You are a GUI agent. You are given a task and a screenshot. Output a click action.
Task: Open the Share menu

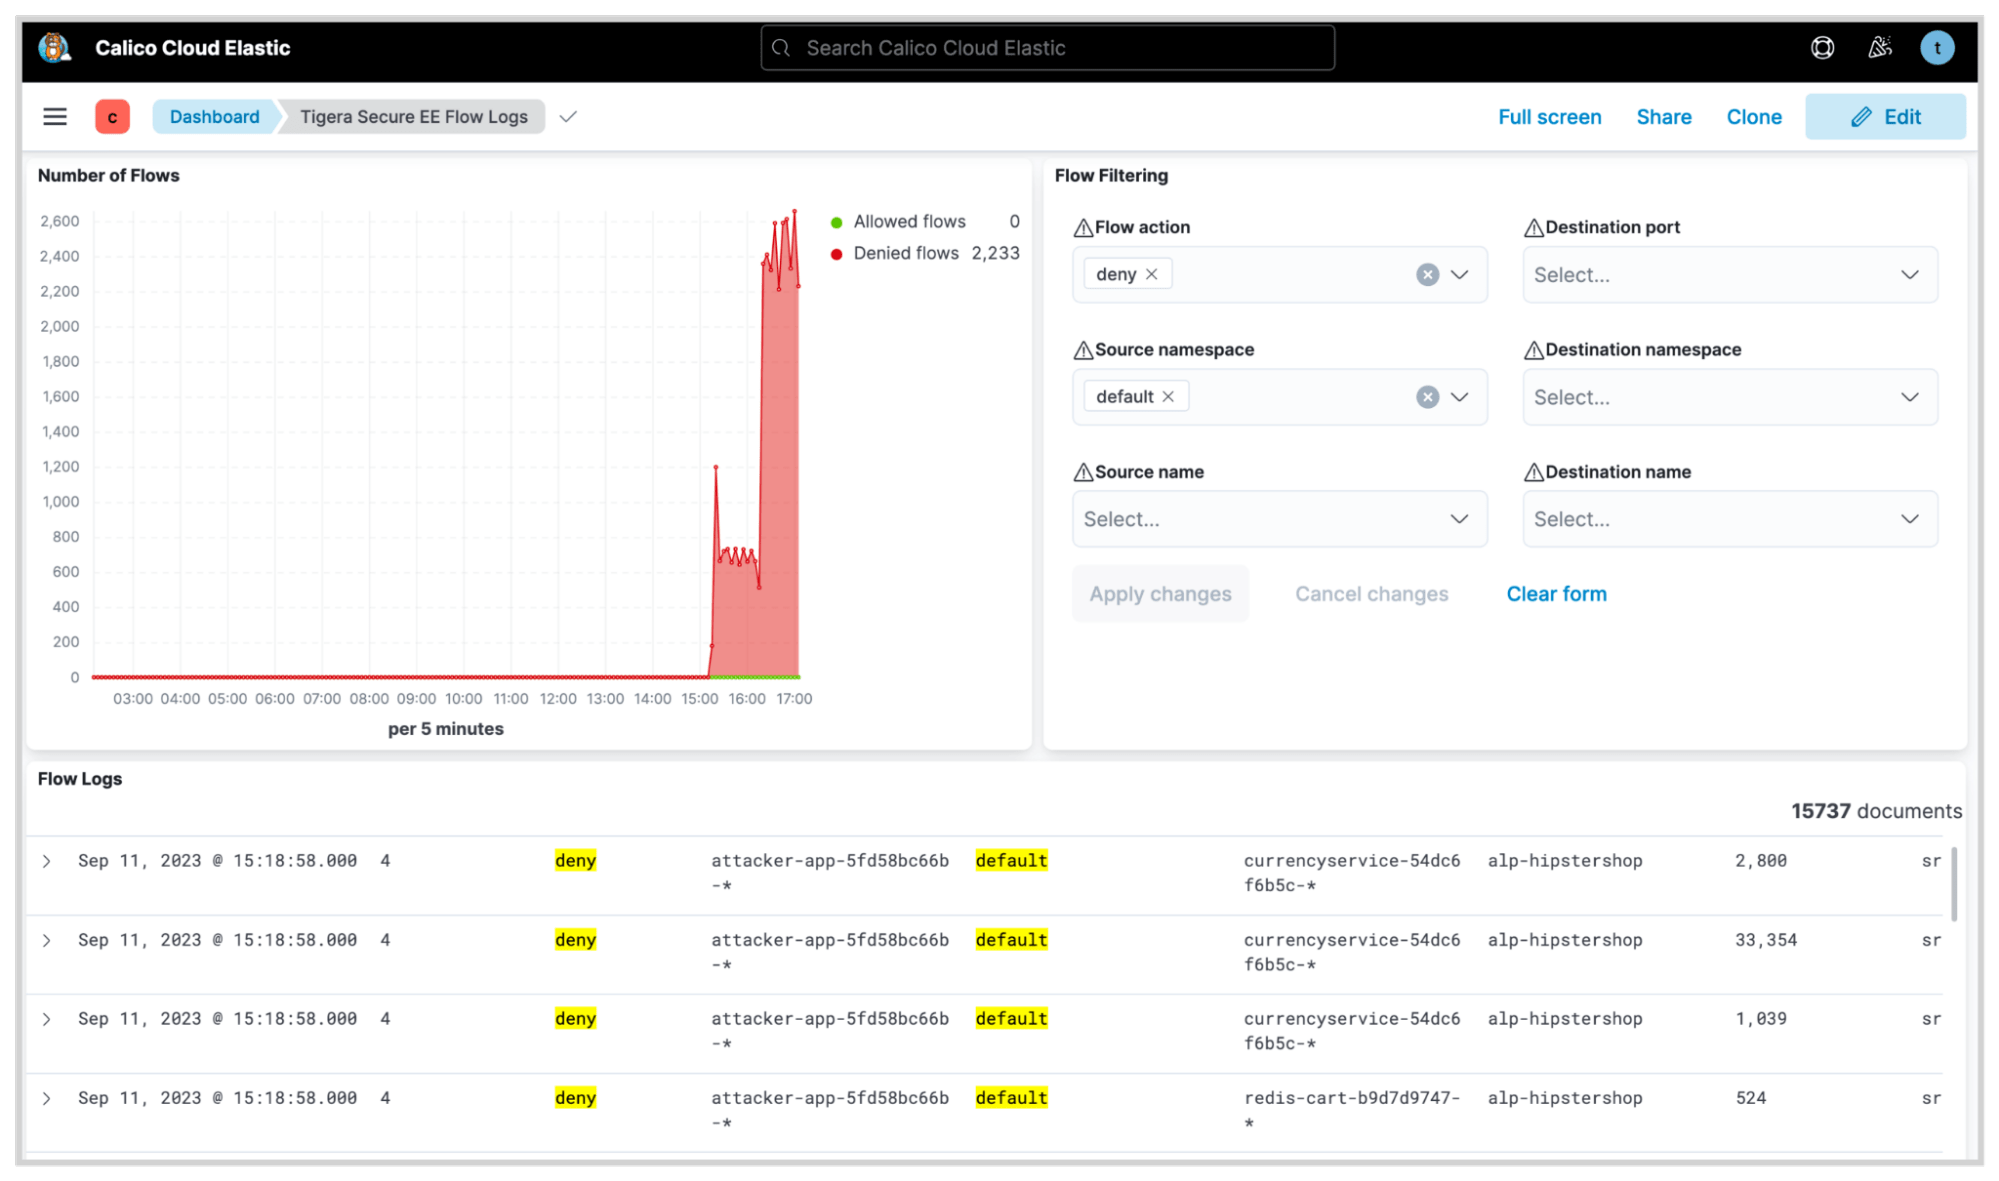point(1663,117)
